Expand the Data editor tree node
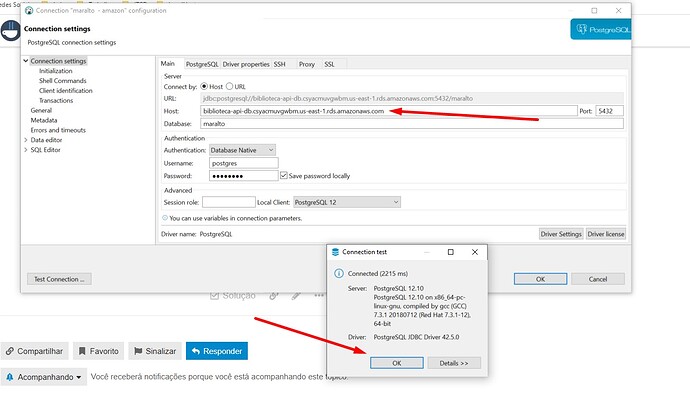 tap(26, 140)
